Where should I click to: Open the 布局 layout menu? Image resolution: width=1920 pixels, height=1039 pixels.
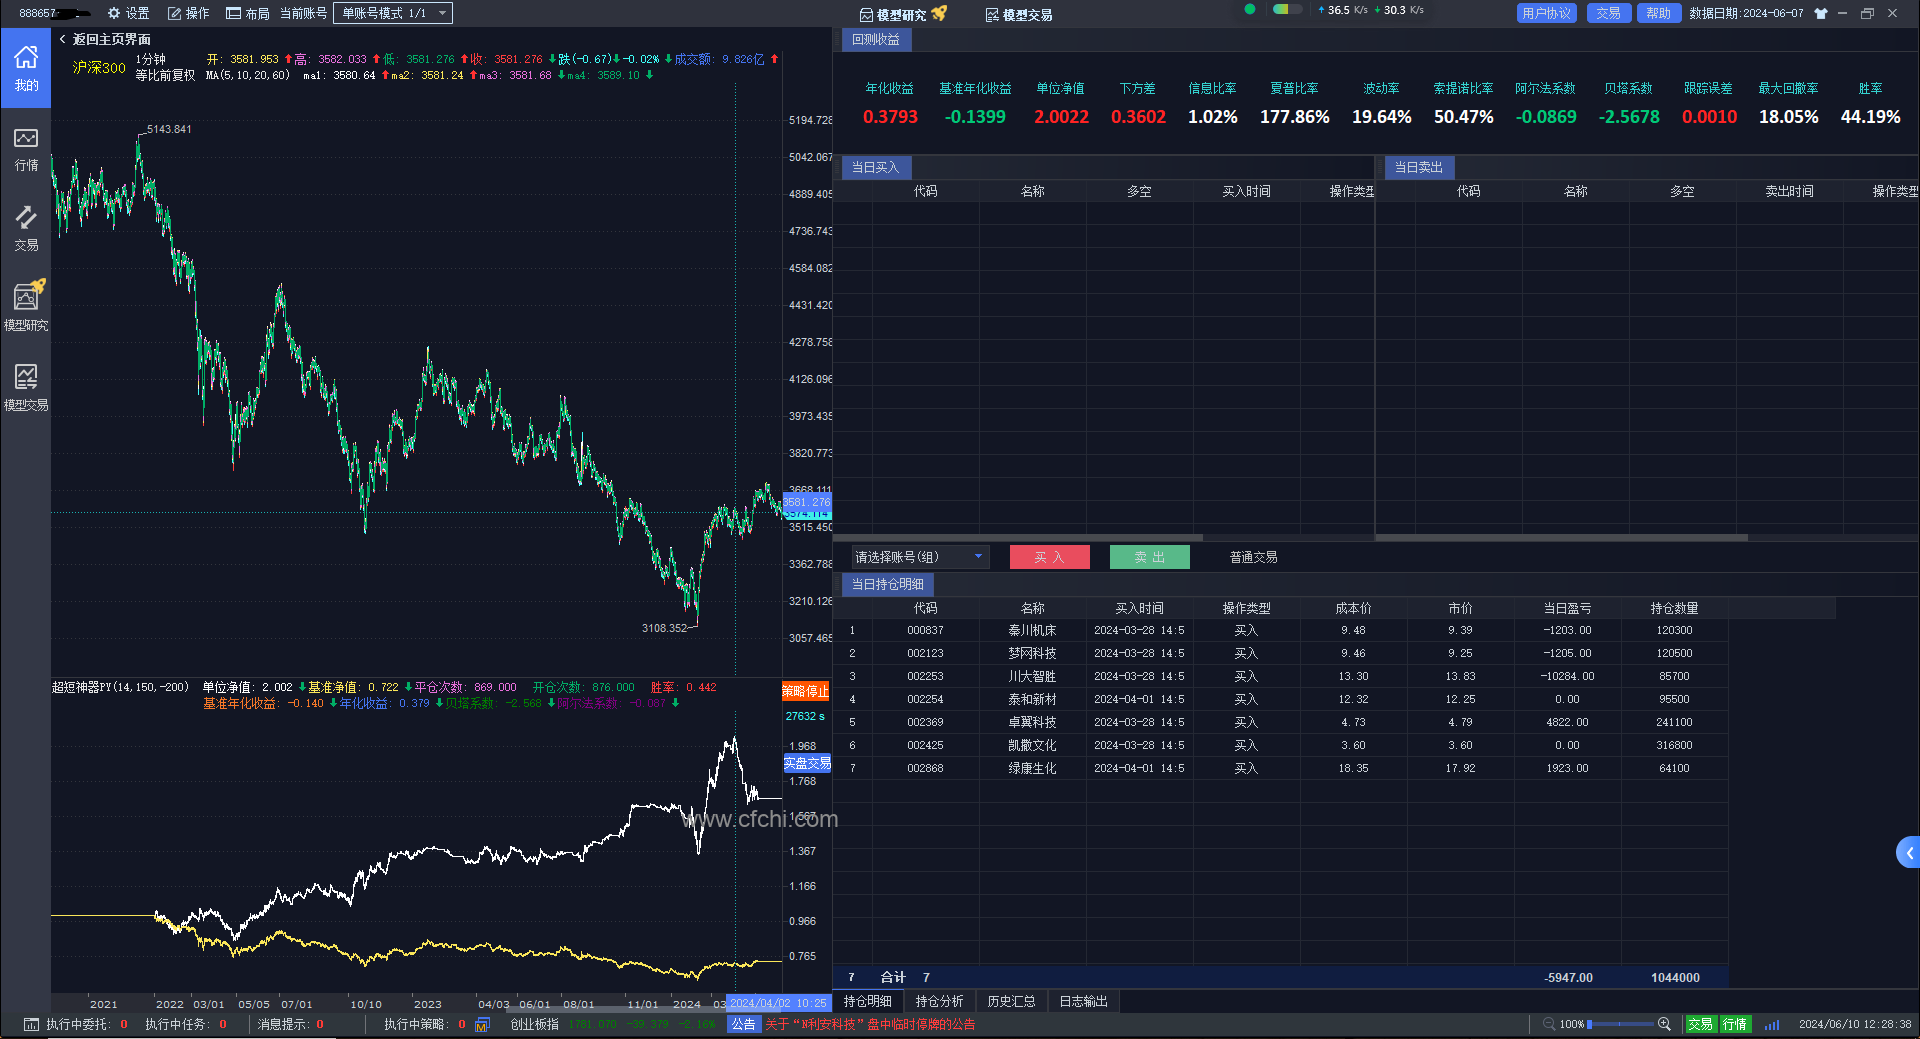(x=248, y=13)
